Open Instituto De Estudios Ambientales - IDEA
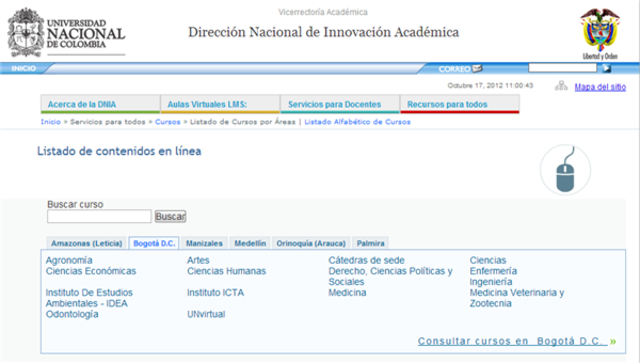This screenshot has height=363, width=640. (x=89, y=298)
